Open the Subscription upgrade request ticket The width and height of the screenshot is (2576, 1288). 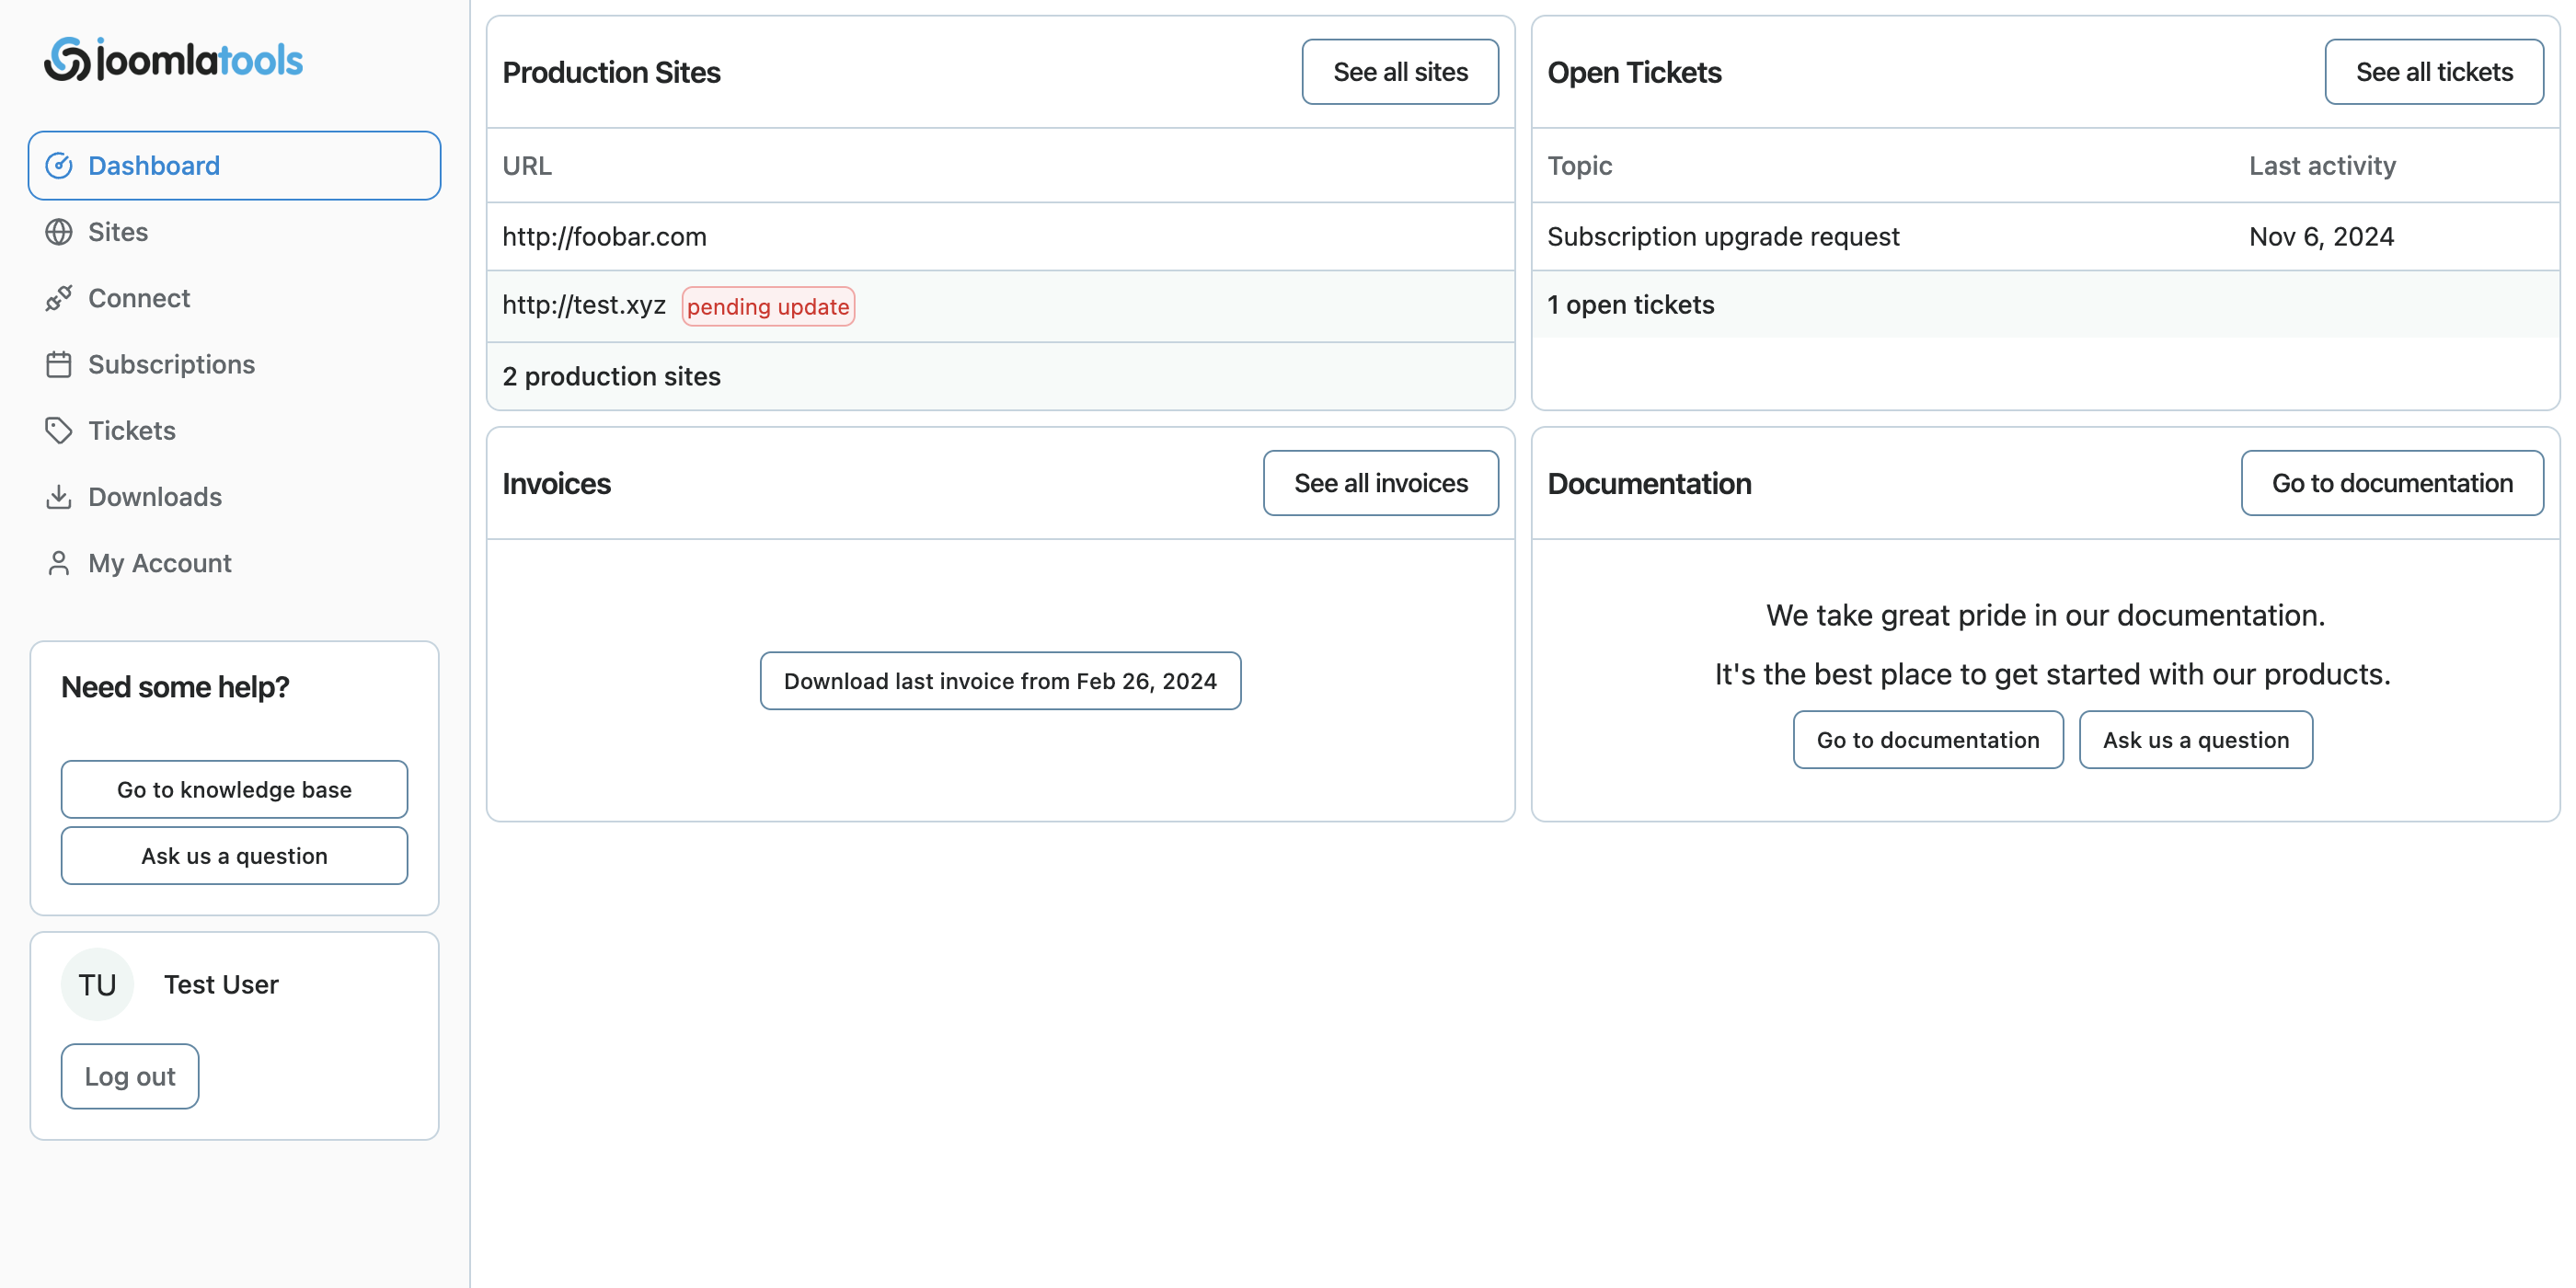[x=1722, y=237]
